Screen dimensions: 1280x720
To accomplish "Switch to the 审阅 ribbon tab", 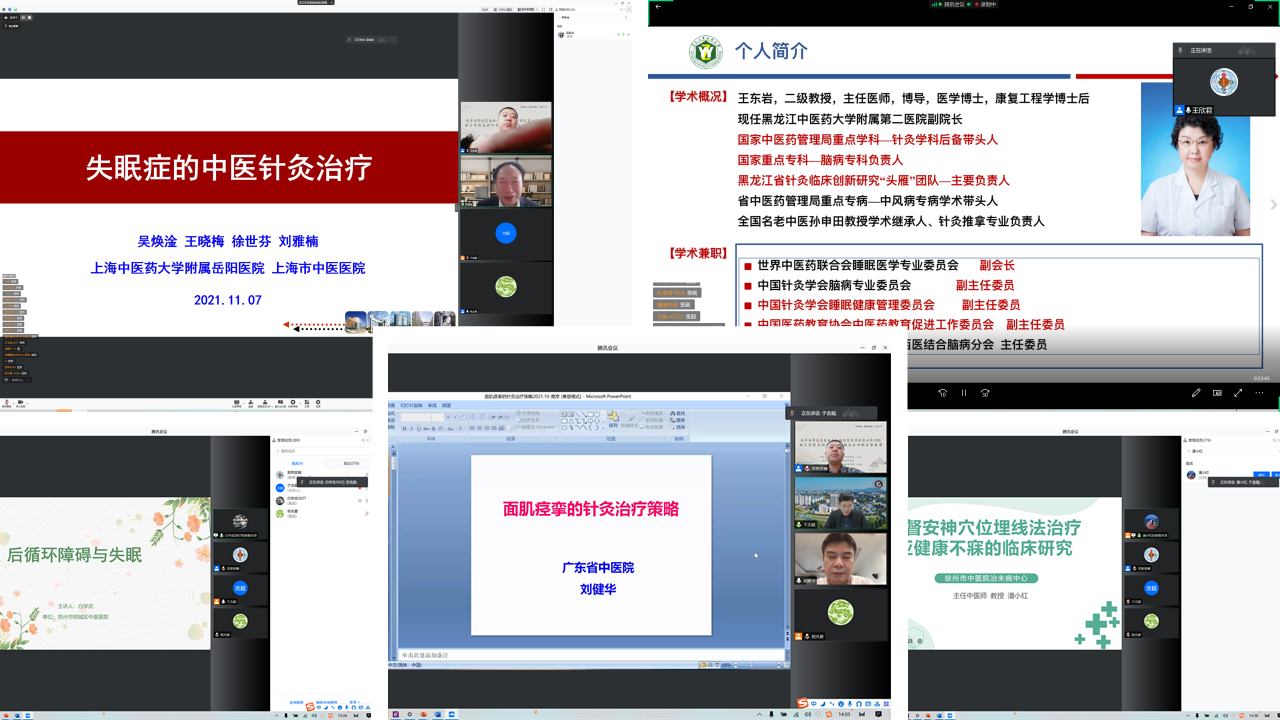I will (432, 405).
